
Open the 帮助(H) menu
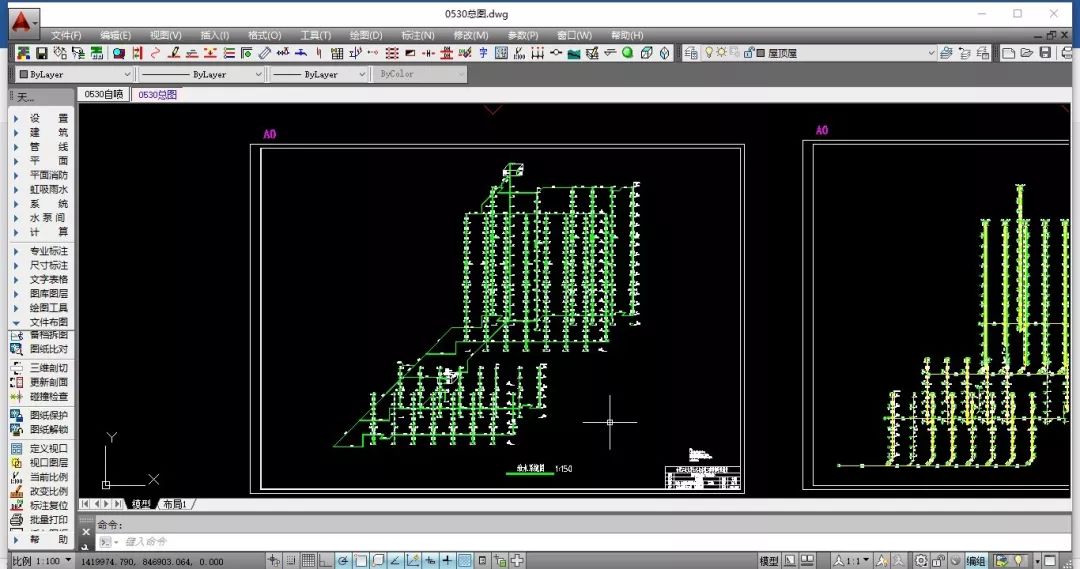click(x=627, y=35)
